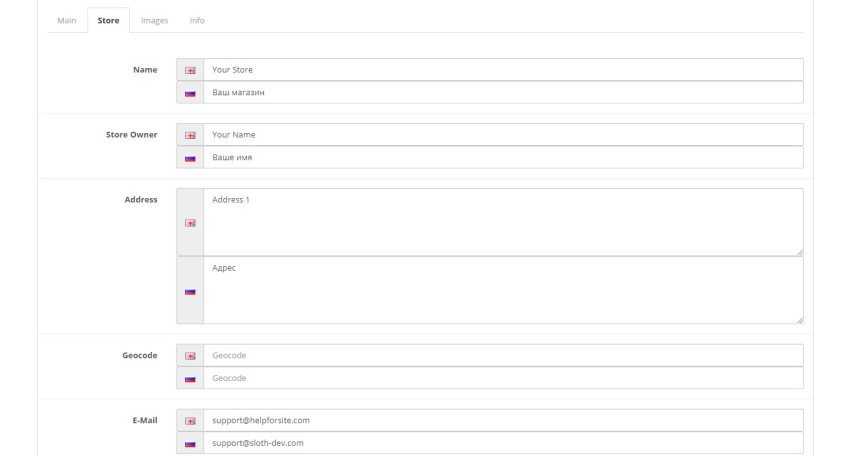Focus the Your Store name field

pyautogui.click(x=503, y=70)
